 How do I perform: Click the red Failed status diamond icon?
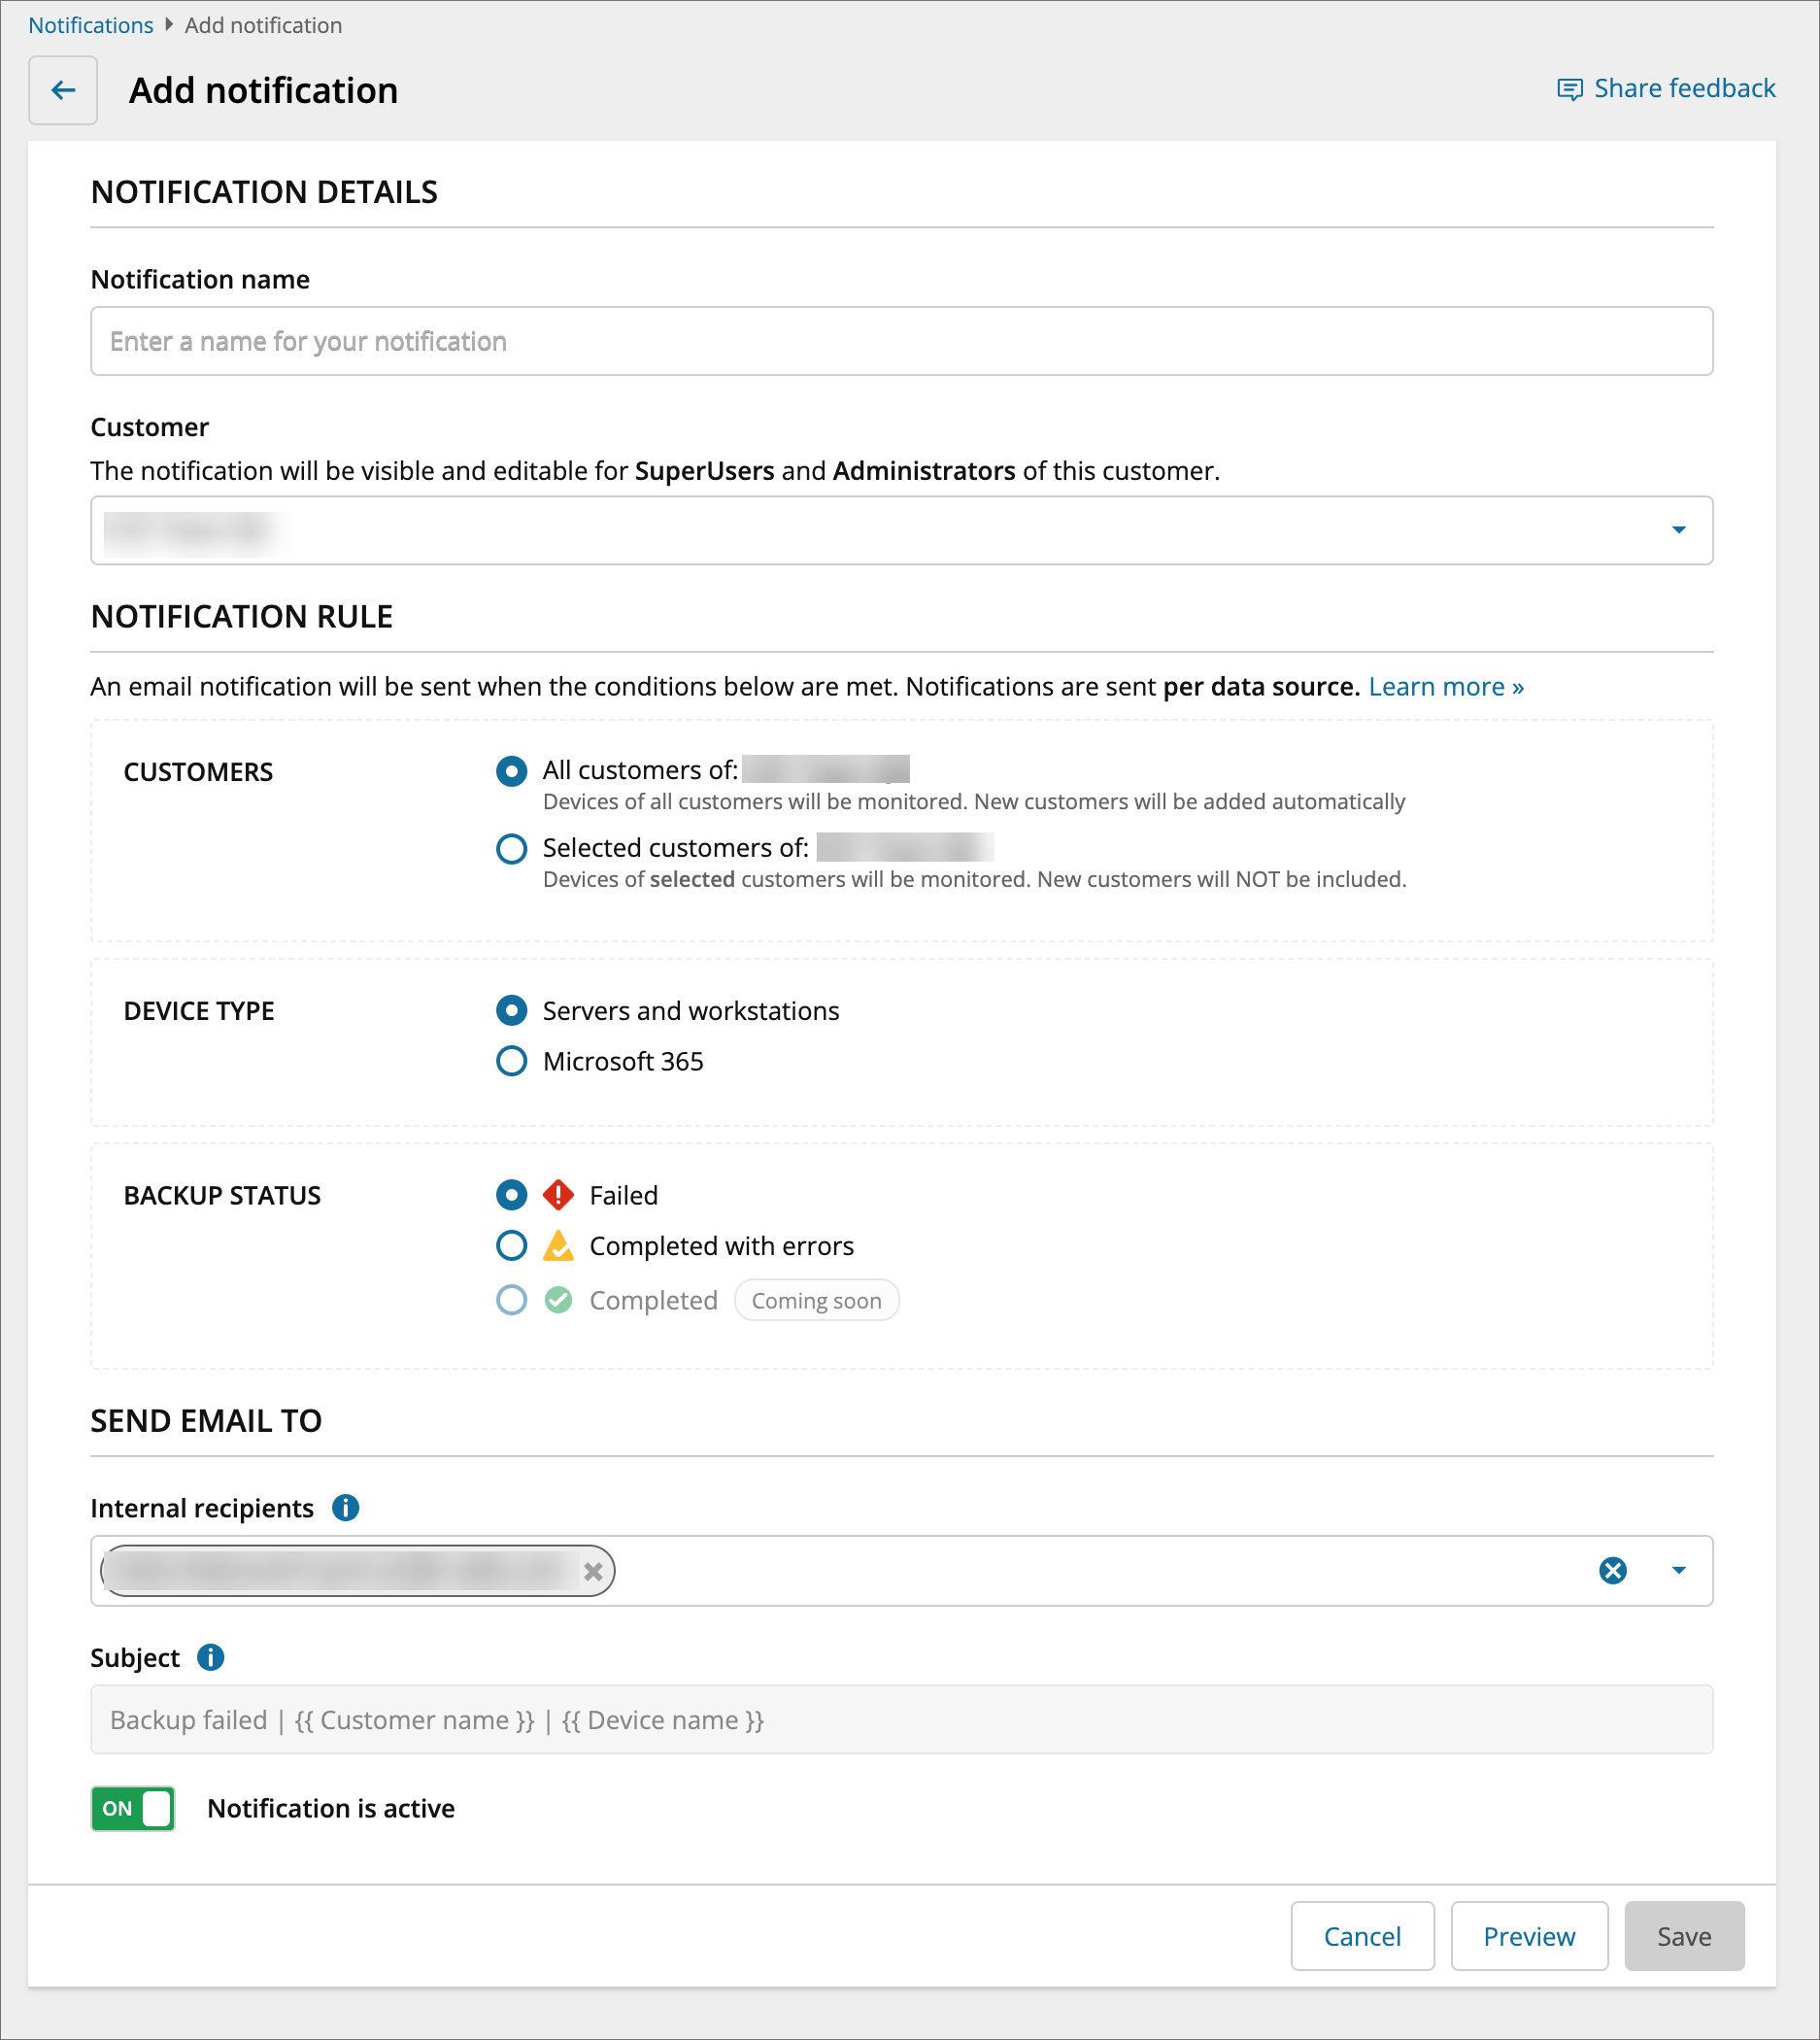(x=558, y=1195)
